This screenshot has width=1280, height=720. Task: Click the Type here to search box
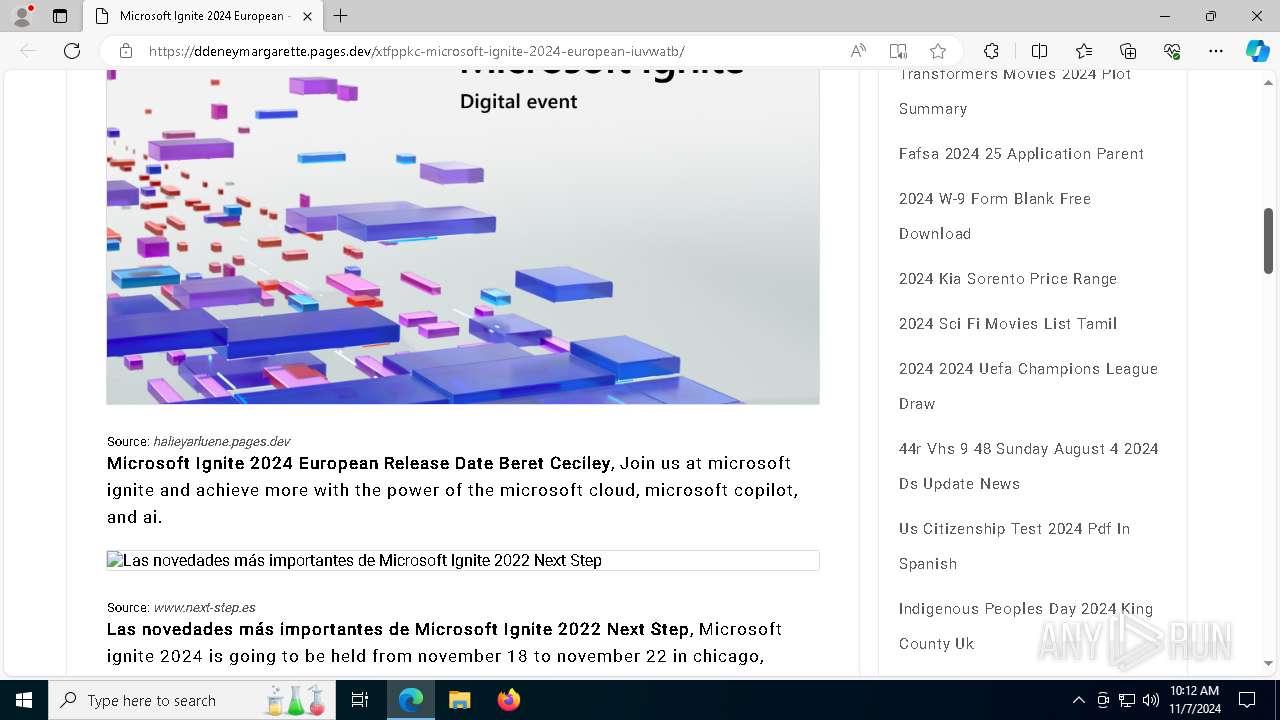click(x=192, y=700)
